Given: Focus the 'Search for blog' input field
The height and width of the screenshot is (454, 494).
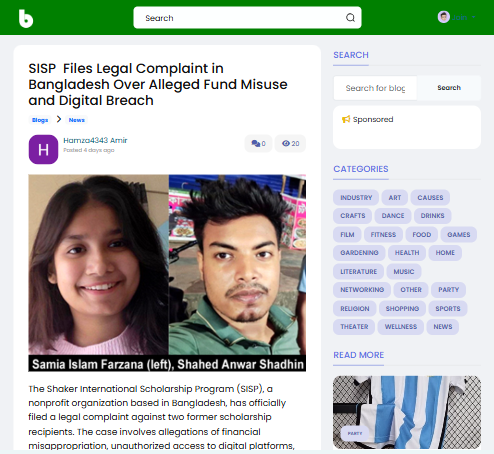Looking at the screenshot, I should click(x=375, y=88).
